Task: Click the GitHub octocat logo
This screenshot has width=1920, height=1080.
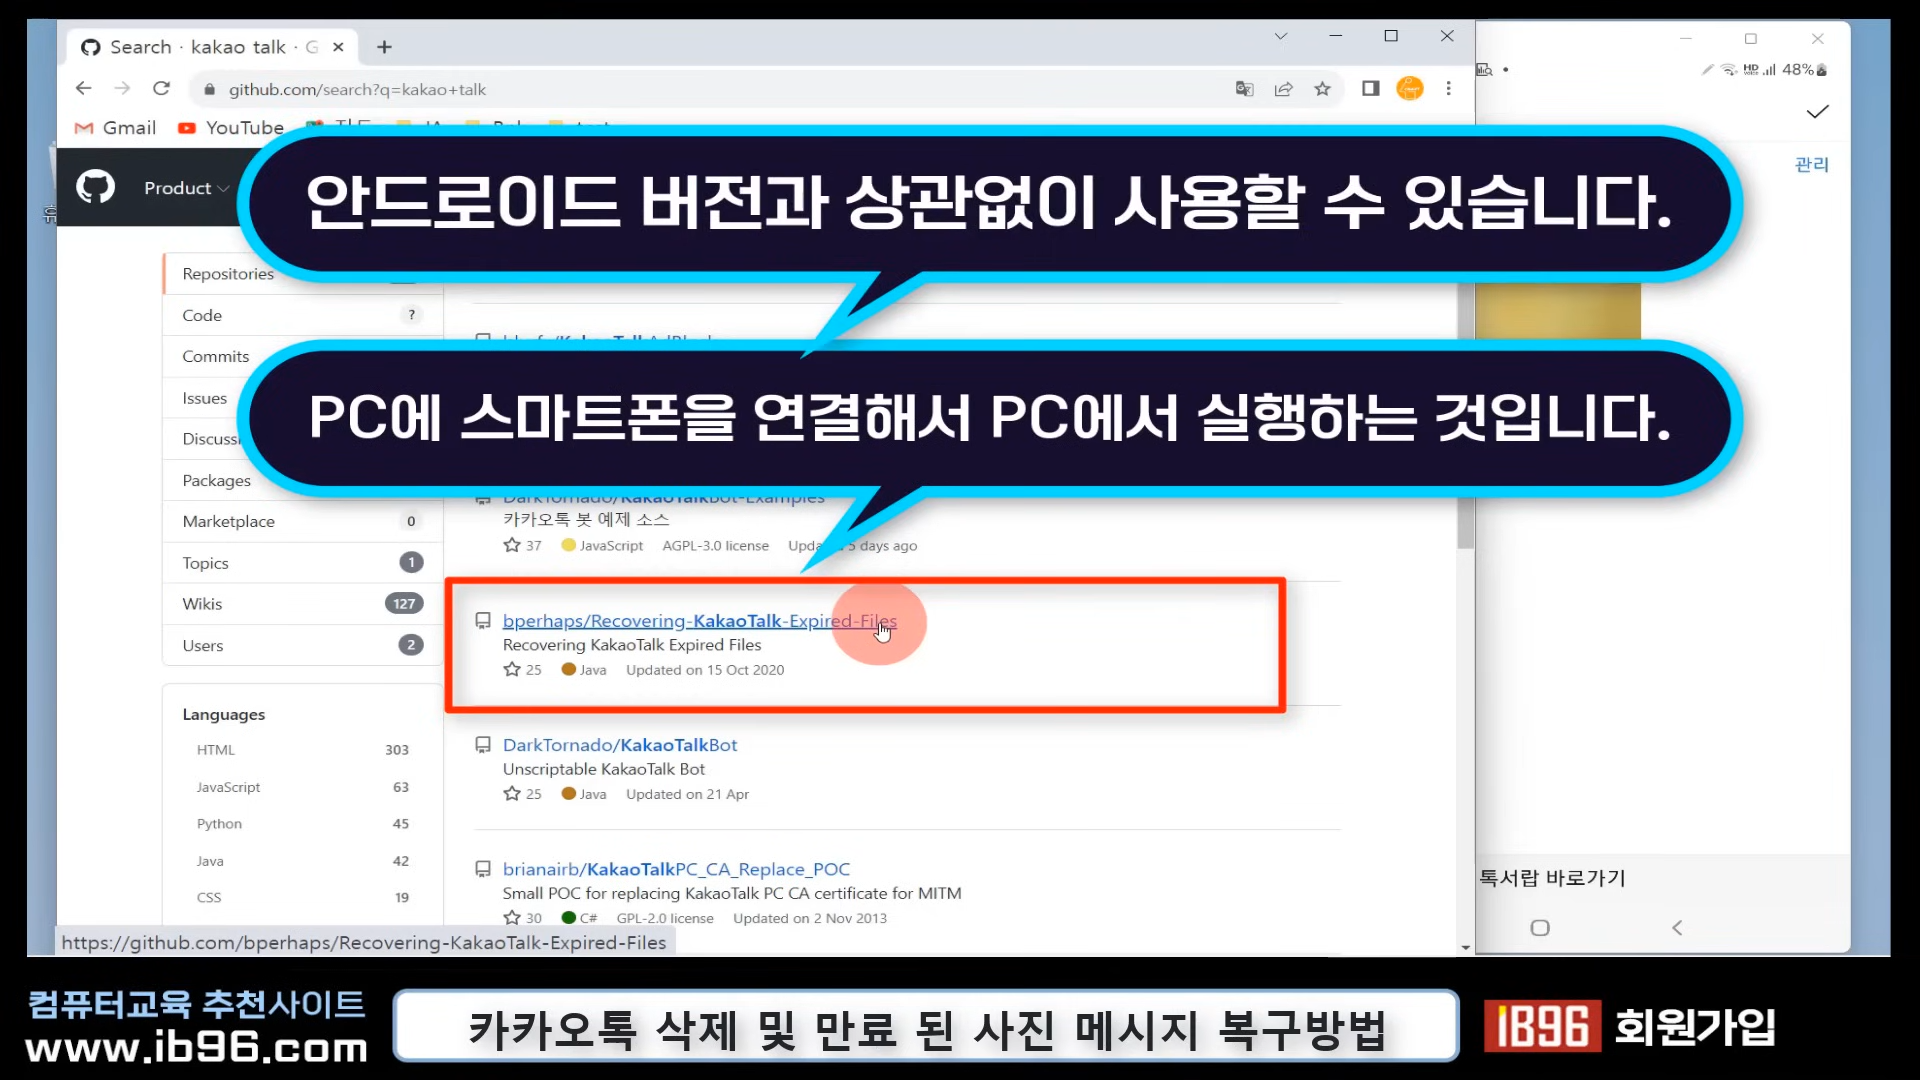Action: (x=96, y=187)
